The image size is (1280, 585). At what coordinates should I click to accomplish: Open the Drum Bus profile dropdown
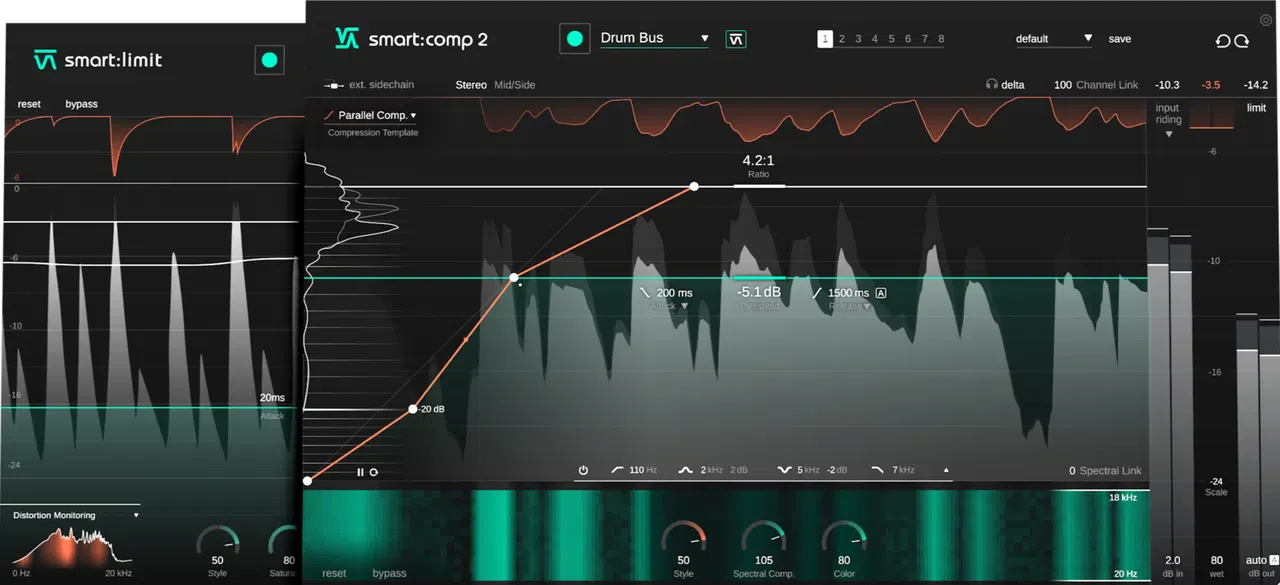(654, 39)
